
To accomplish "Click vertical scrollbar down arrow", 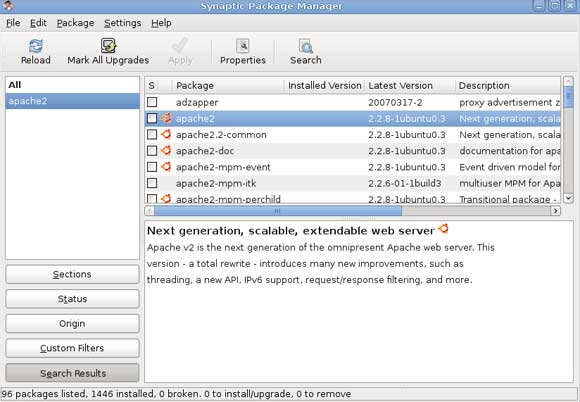I will point(568,198).
